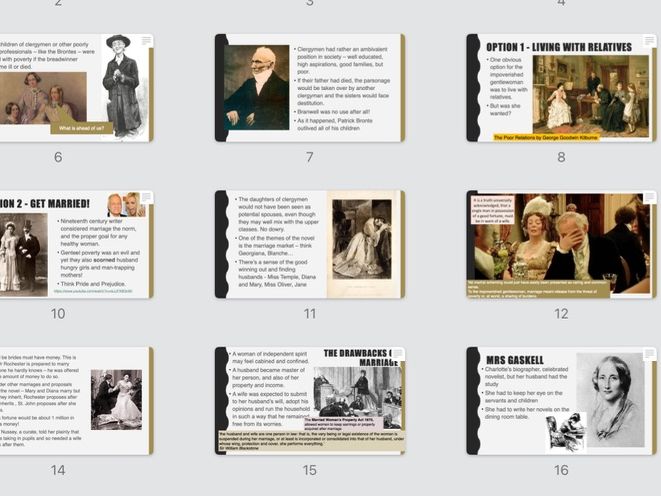Image resolution: width=661 pixels, height=496 pixels.
Task: Click presenter notes icon on slide 10
Action: [x=146, y=197]
